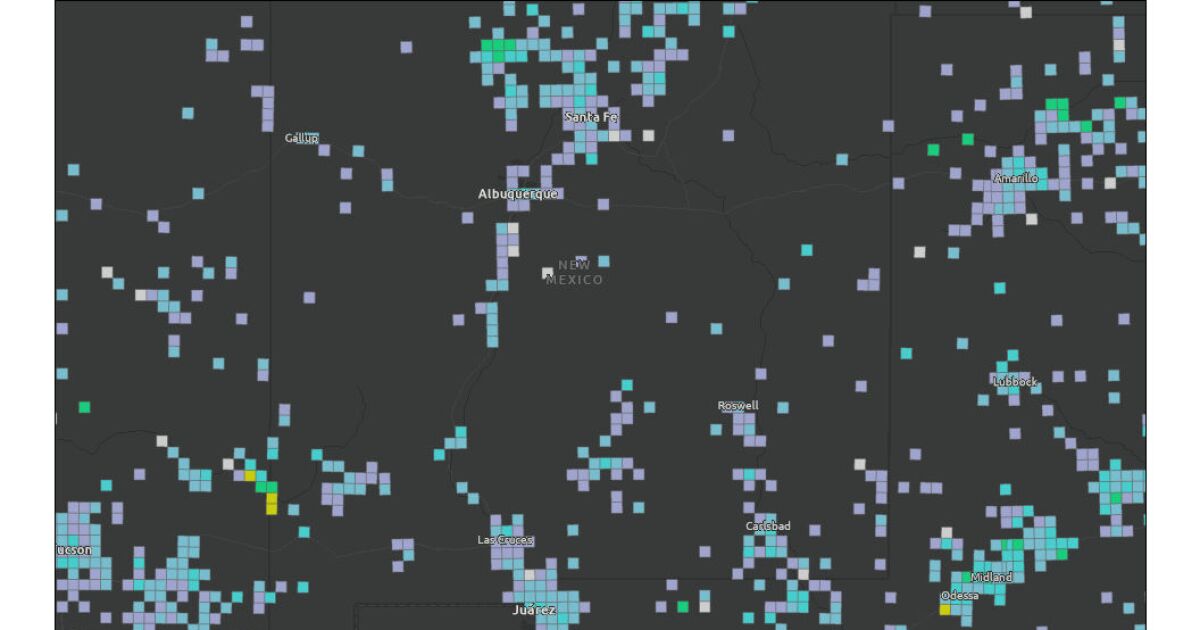This screenshot has height=630, width=1200.
Task: Click the yellow grid cell by Odessa
Action: (x=945, y=608)
